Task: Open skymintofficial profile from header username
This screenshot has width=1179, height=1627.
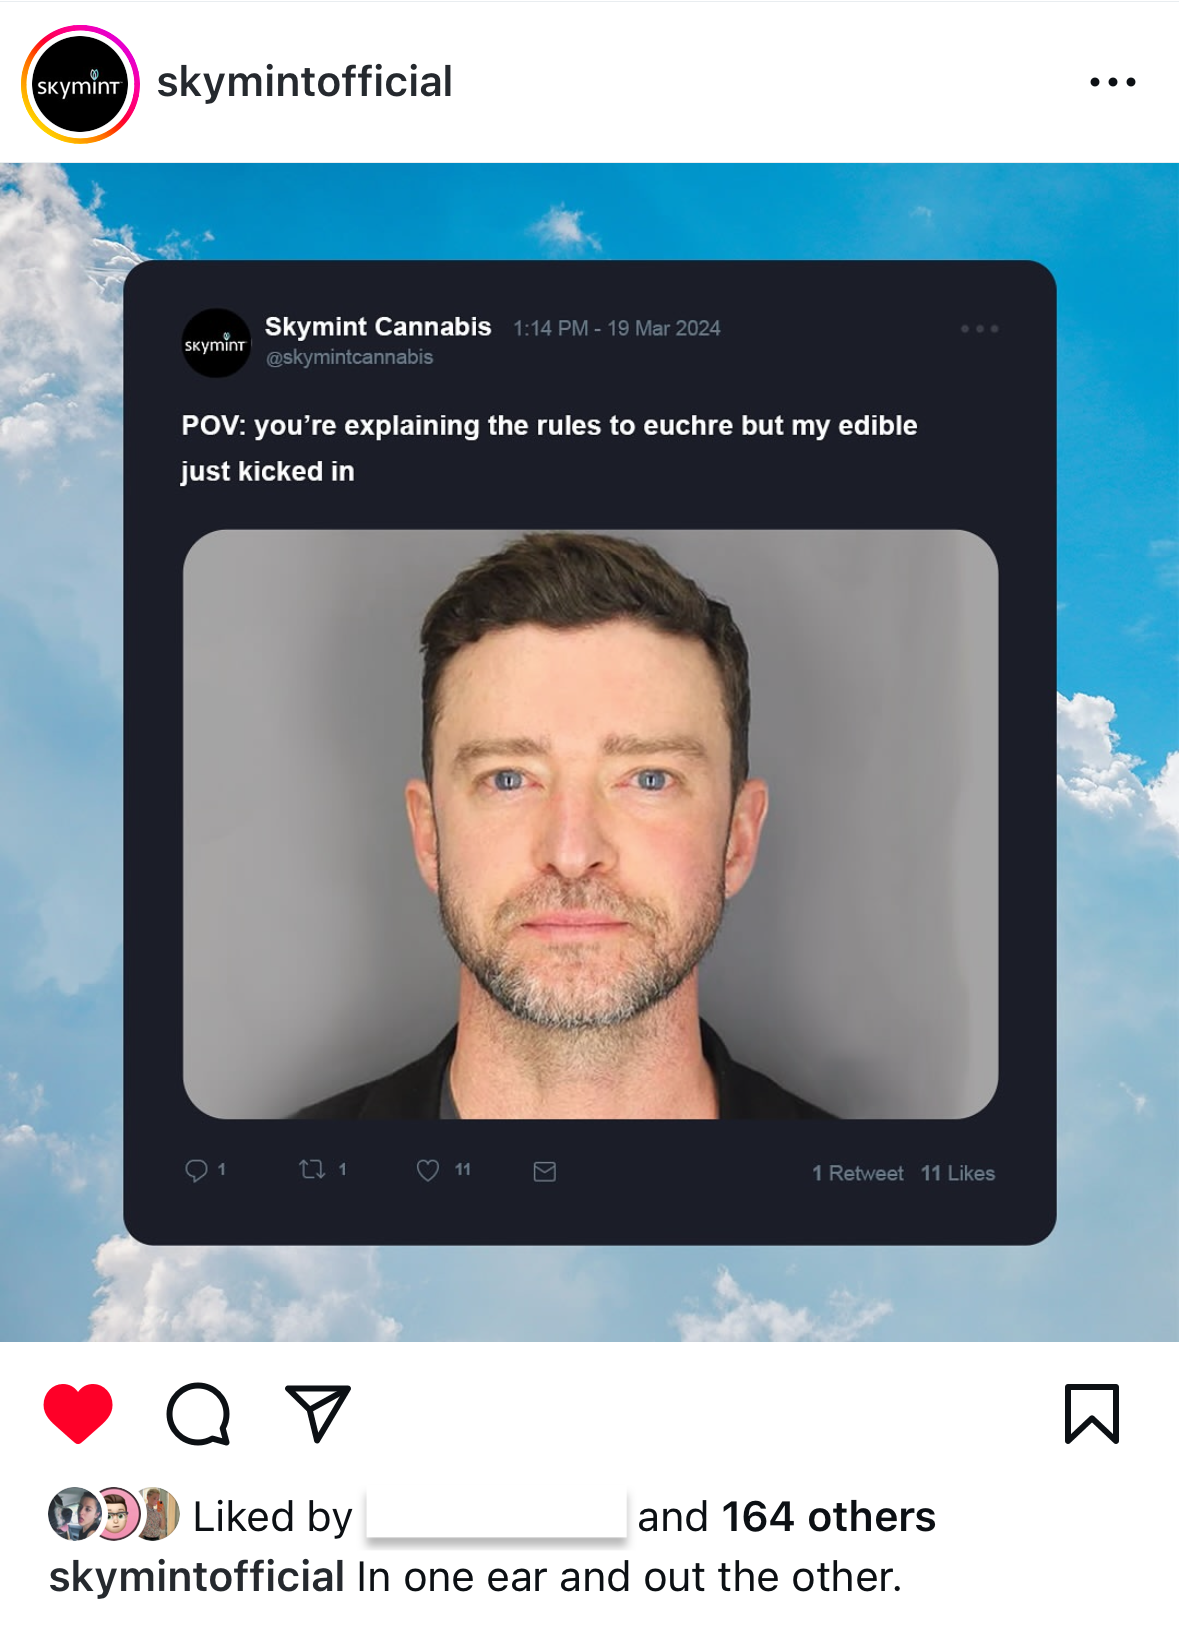Action: coord(305,82)
